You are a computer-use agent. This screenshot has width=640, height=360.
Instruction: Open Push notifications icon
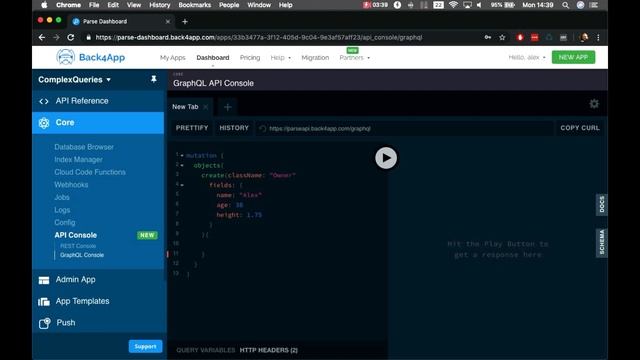click(44, 323)
